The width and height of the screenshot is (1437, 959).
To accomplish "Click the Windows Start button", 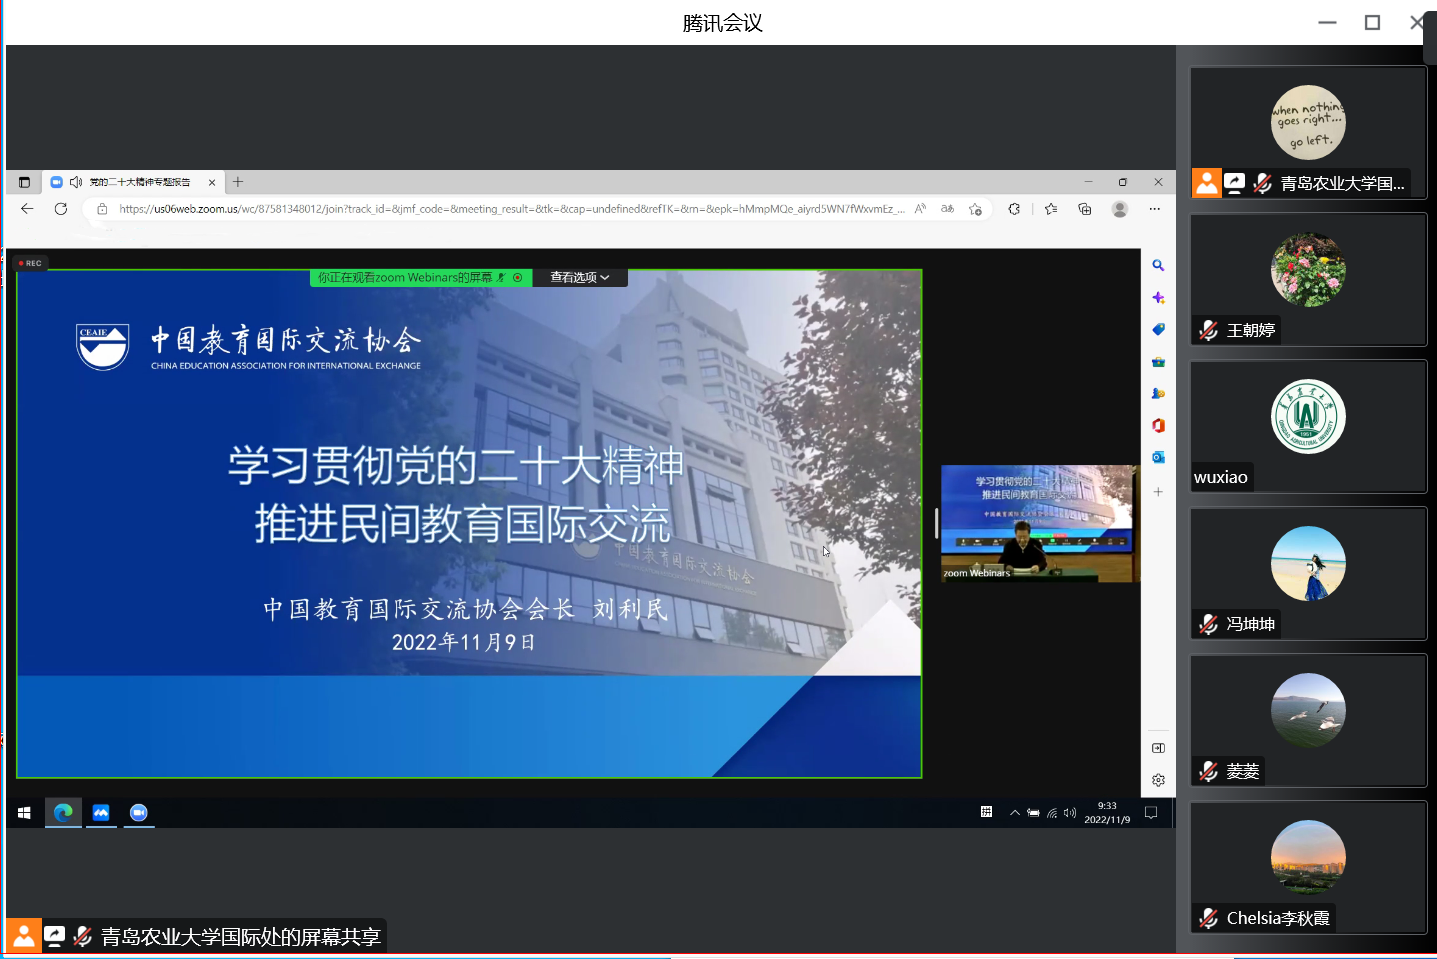I will pos(24,813).
